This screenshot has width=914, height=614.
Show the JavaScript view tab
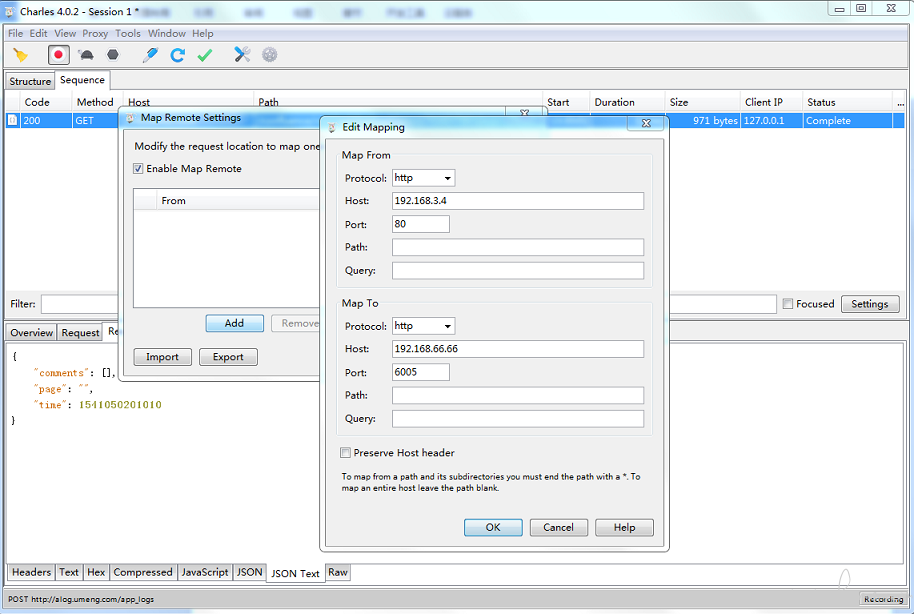pos(205,572)
